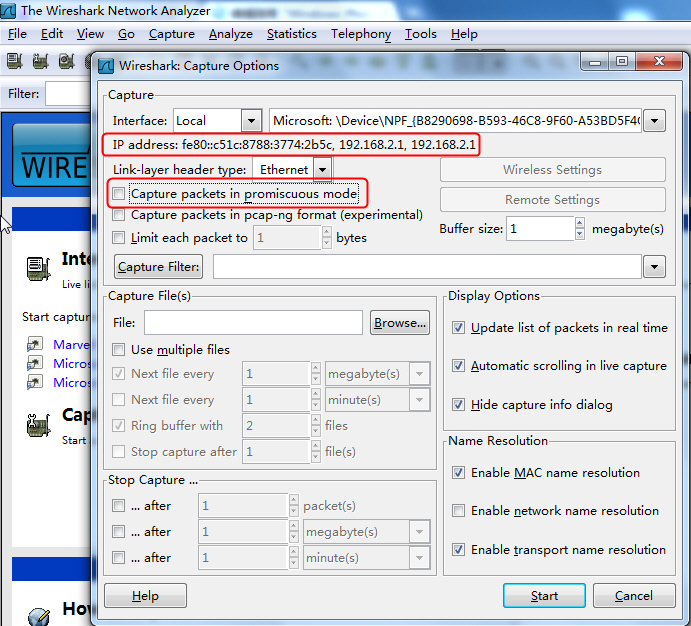This screenshot has height=626, width=691.
Task: Click the Wireshark icon in Capture Options title bar
Action: click(x=106, y=66)
